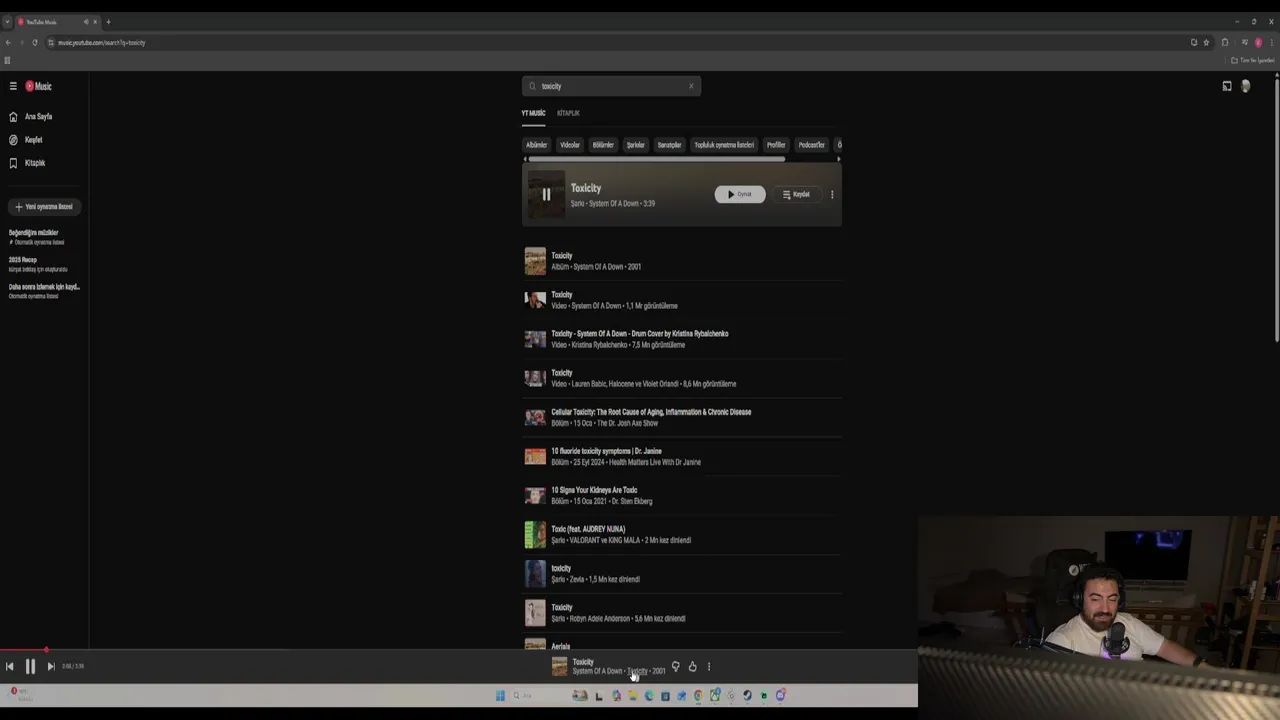Filter results by Podcast'ler chip
This screenshot has width=1280, height=720.
point(812,145)
